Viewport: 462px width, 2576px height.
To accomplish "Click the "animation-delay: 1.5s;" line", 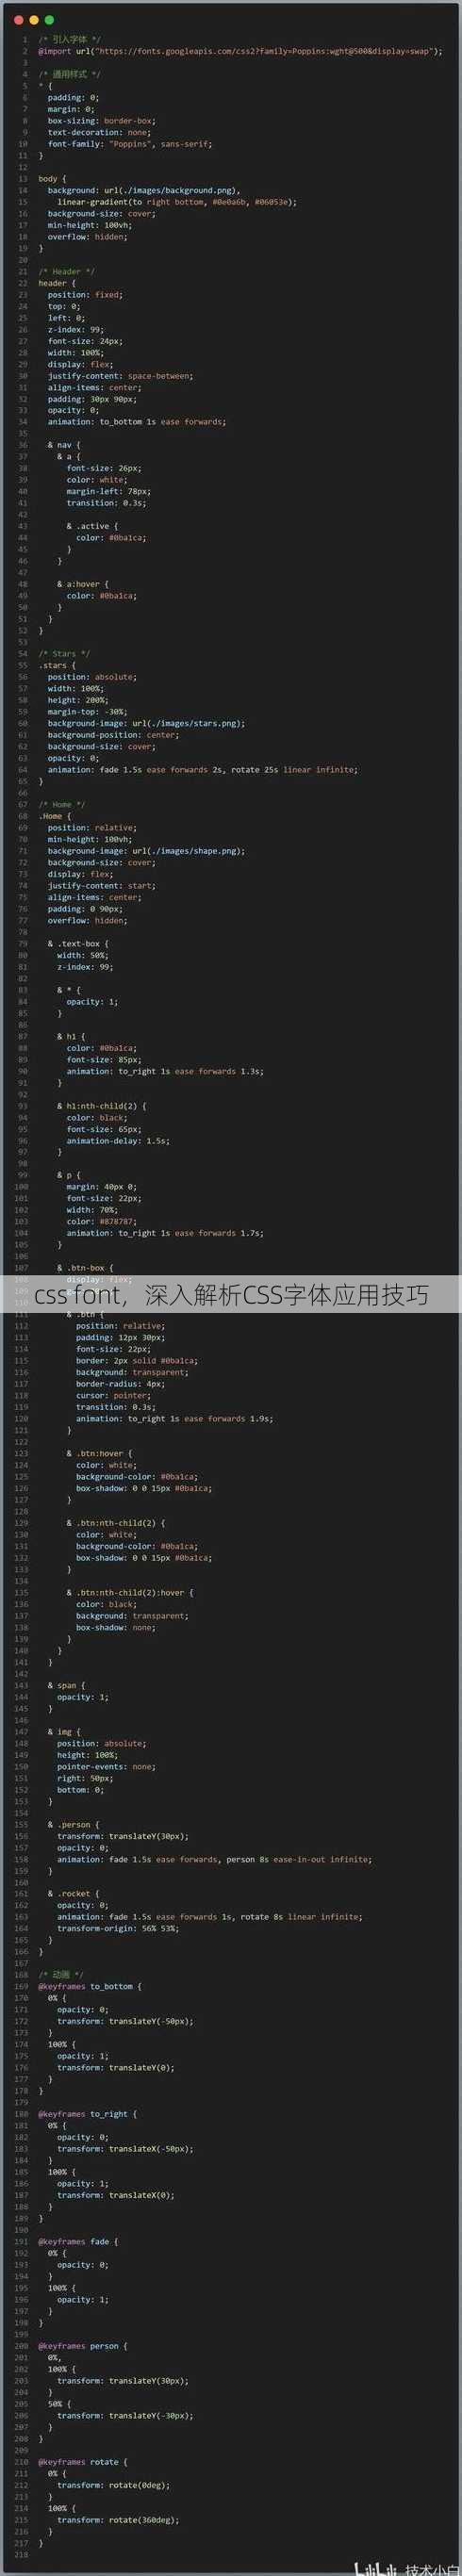I will 118,1141.
